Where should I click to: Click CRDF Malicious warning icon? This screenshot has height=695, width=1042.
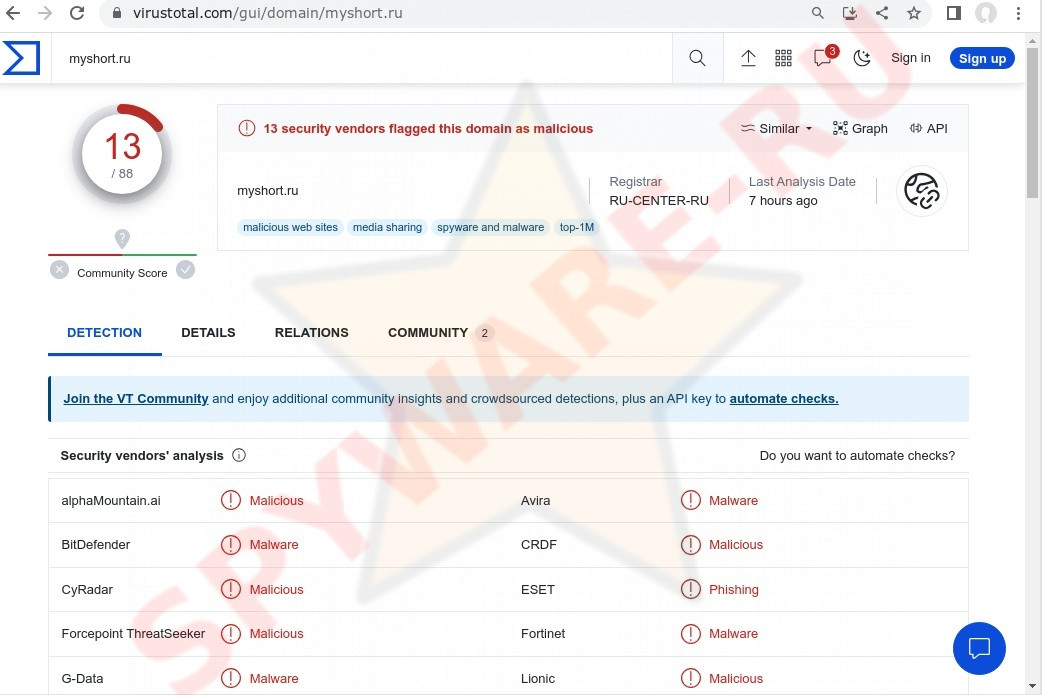pyautogui.click(x=691, y=545)
